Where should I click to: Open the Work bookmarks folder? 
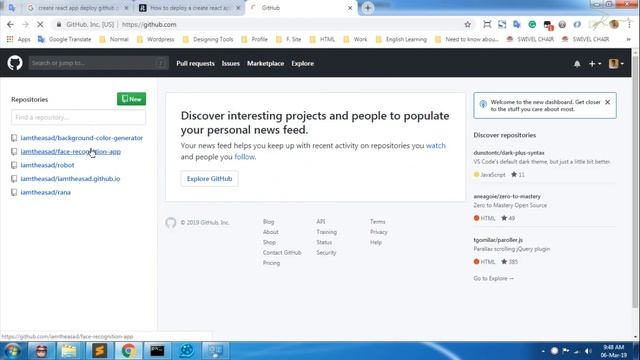(x=356, y=39)
